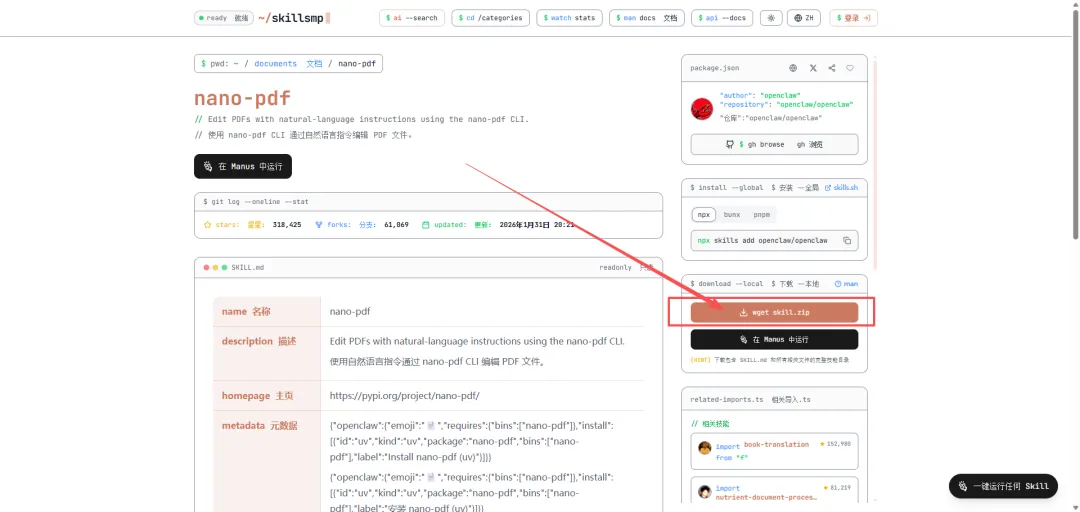Click the book-translation author avatar
Image resolution: width=1080 pixels, height=512 pixels.
click(x=705, y=448)
